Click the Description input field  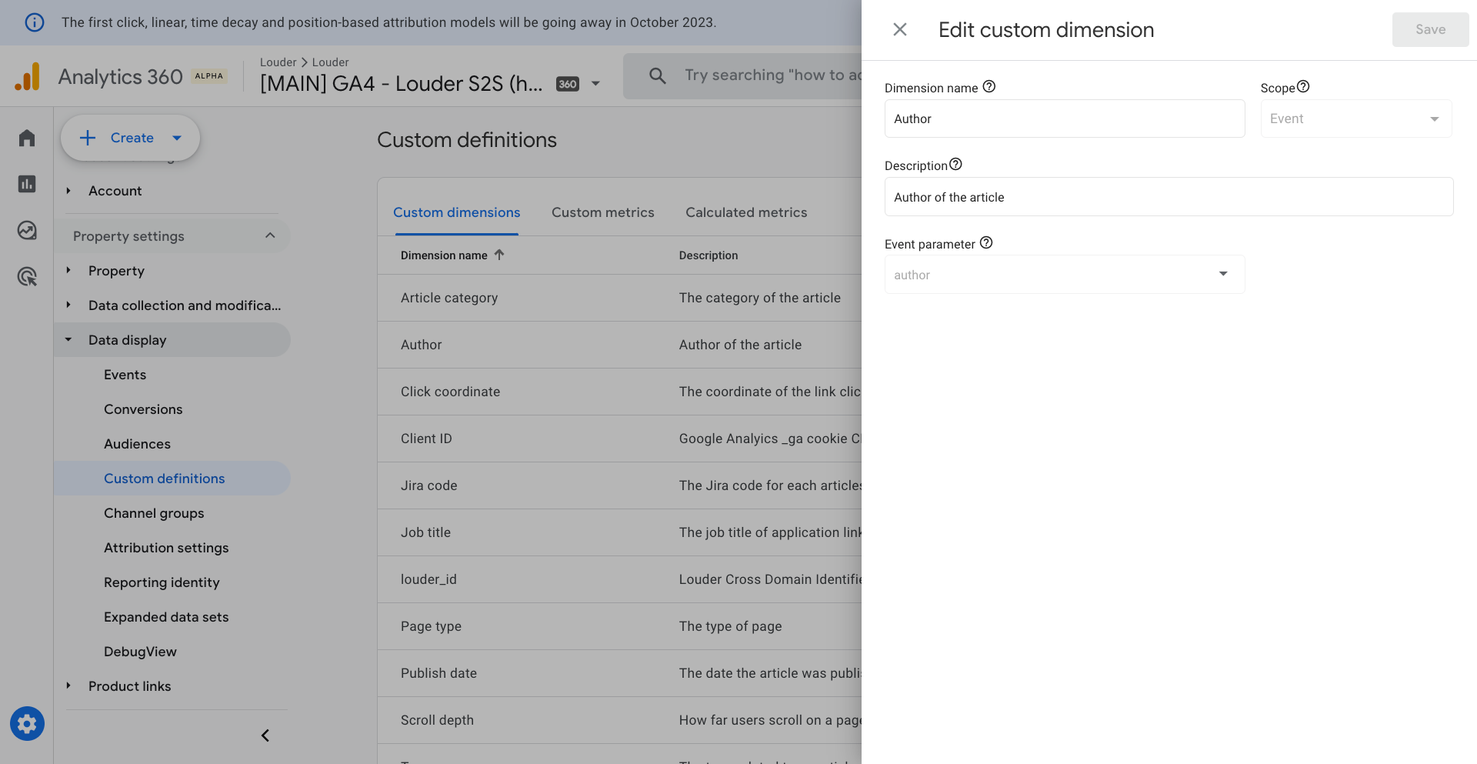click(1168, 197)
